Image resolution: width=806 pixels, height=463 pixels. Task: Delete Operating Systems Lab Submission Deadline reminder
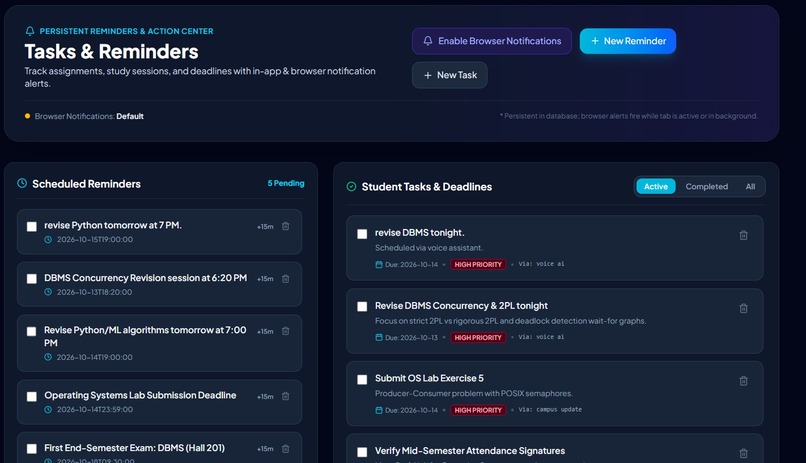(x=286, y=396)
